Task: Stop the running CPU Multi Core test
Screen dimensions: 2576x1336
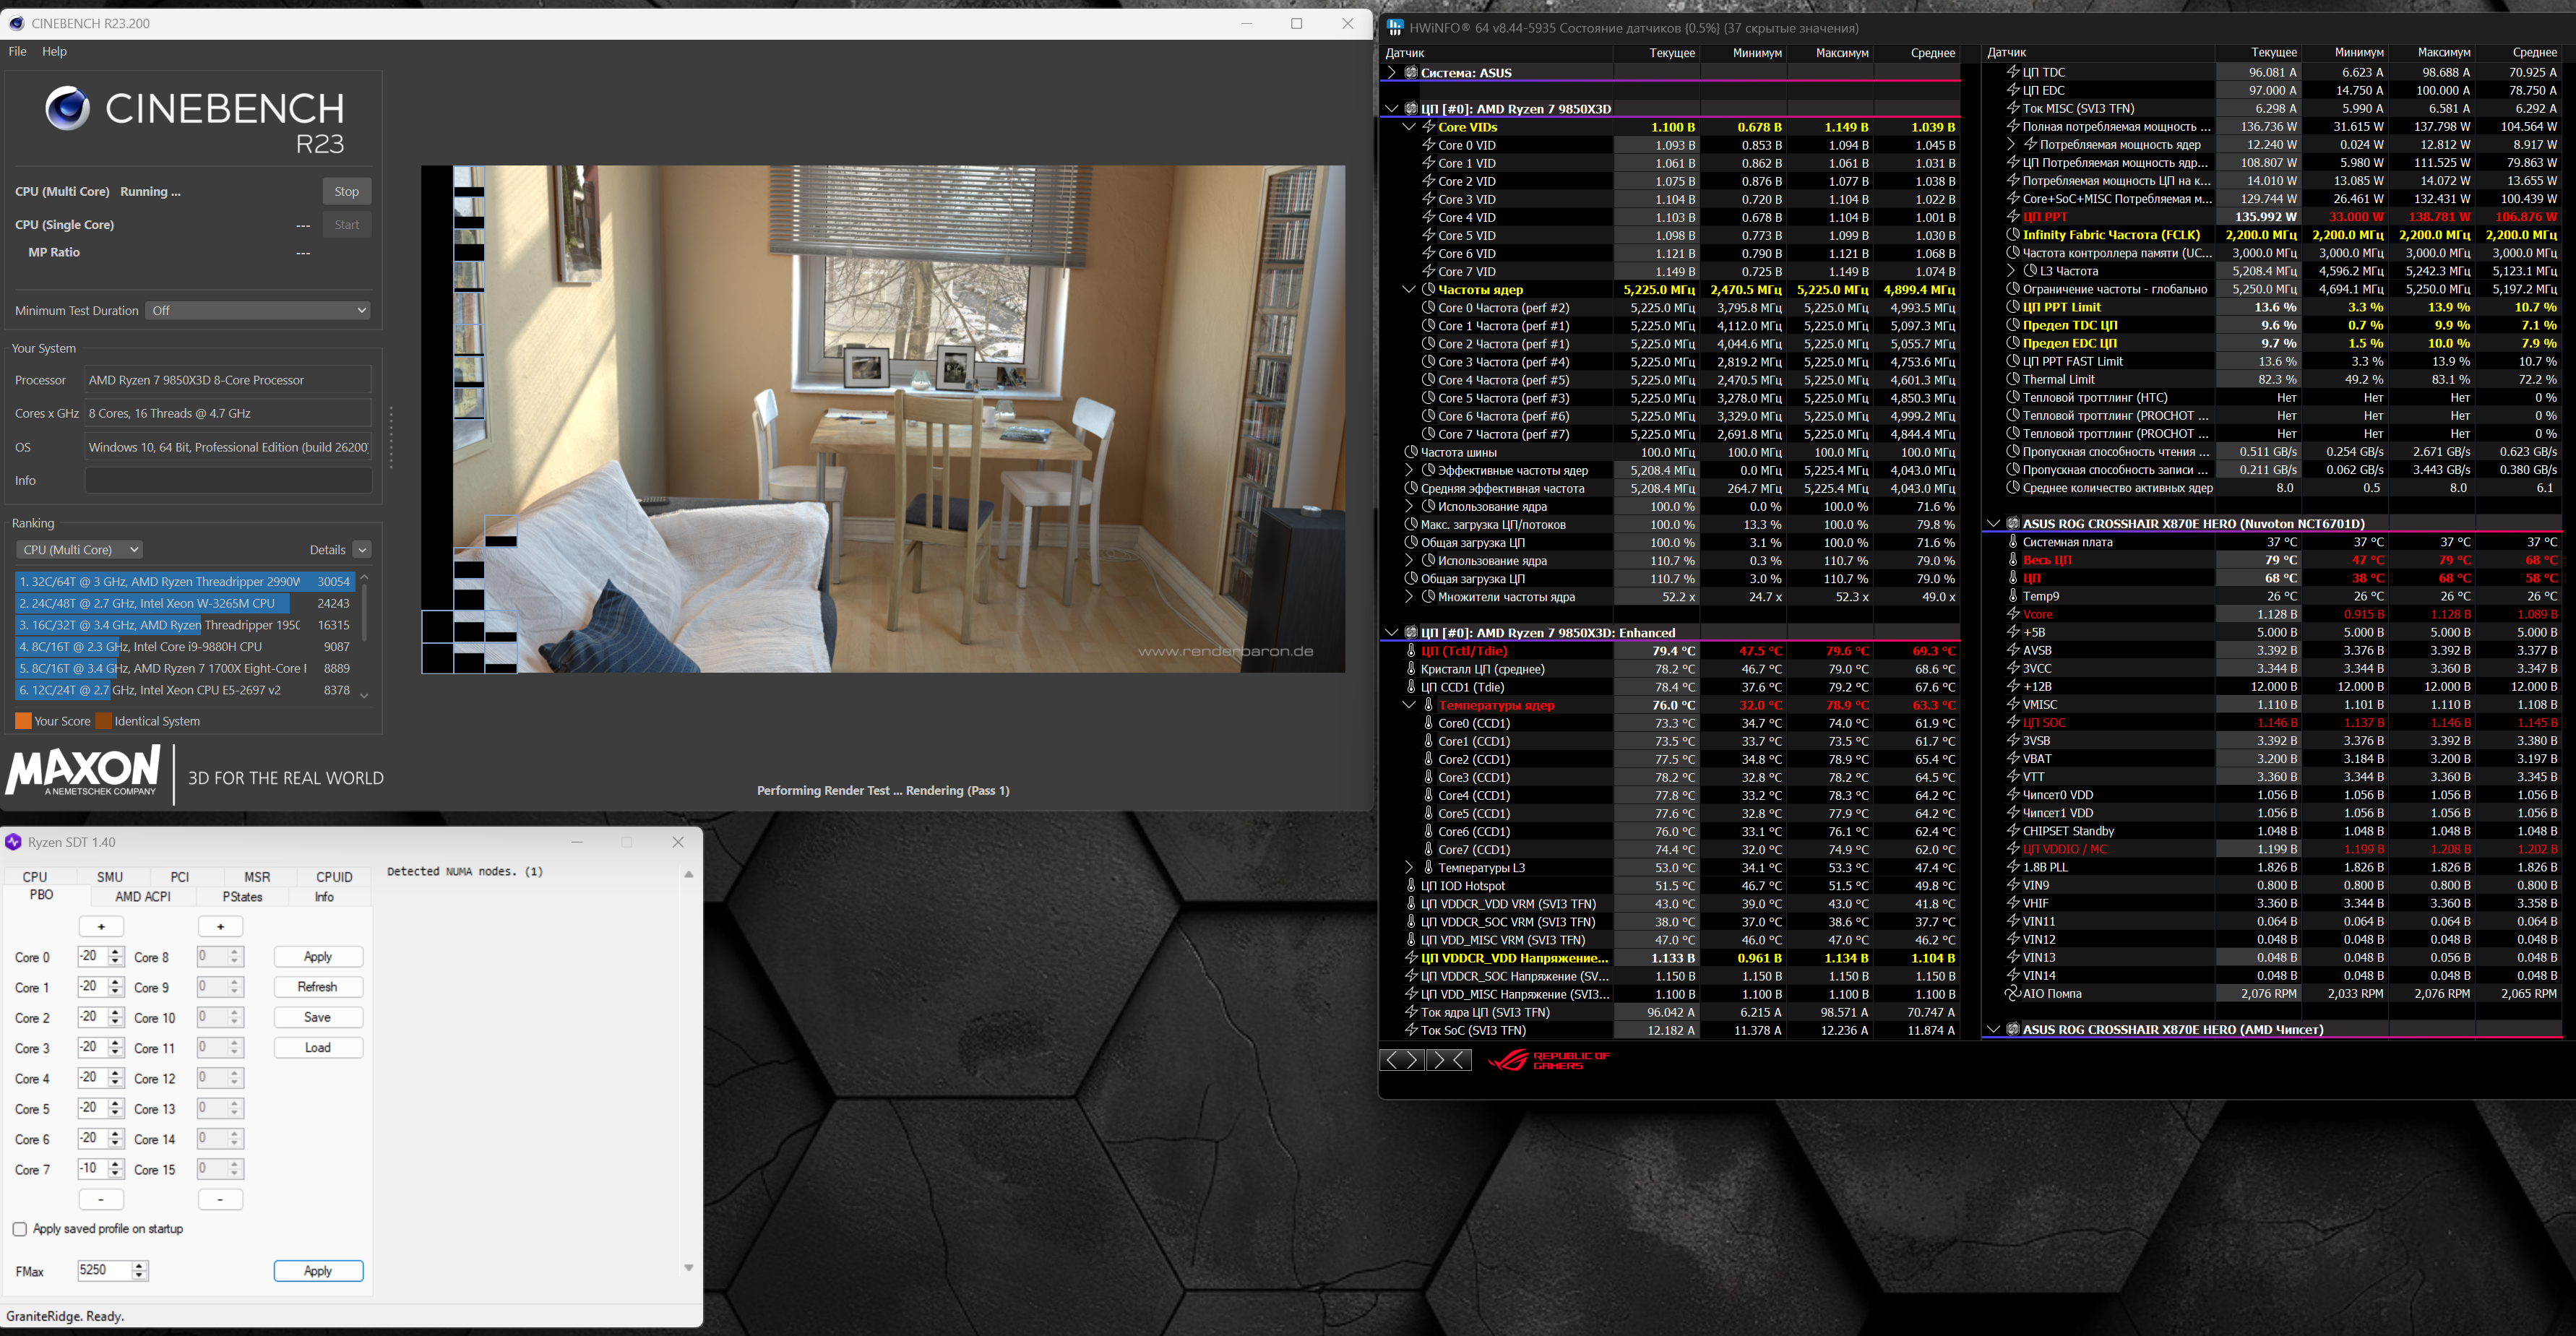Action: [x=346, y=192]
